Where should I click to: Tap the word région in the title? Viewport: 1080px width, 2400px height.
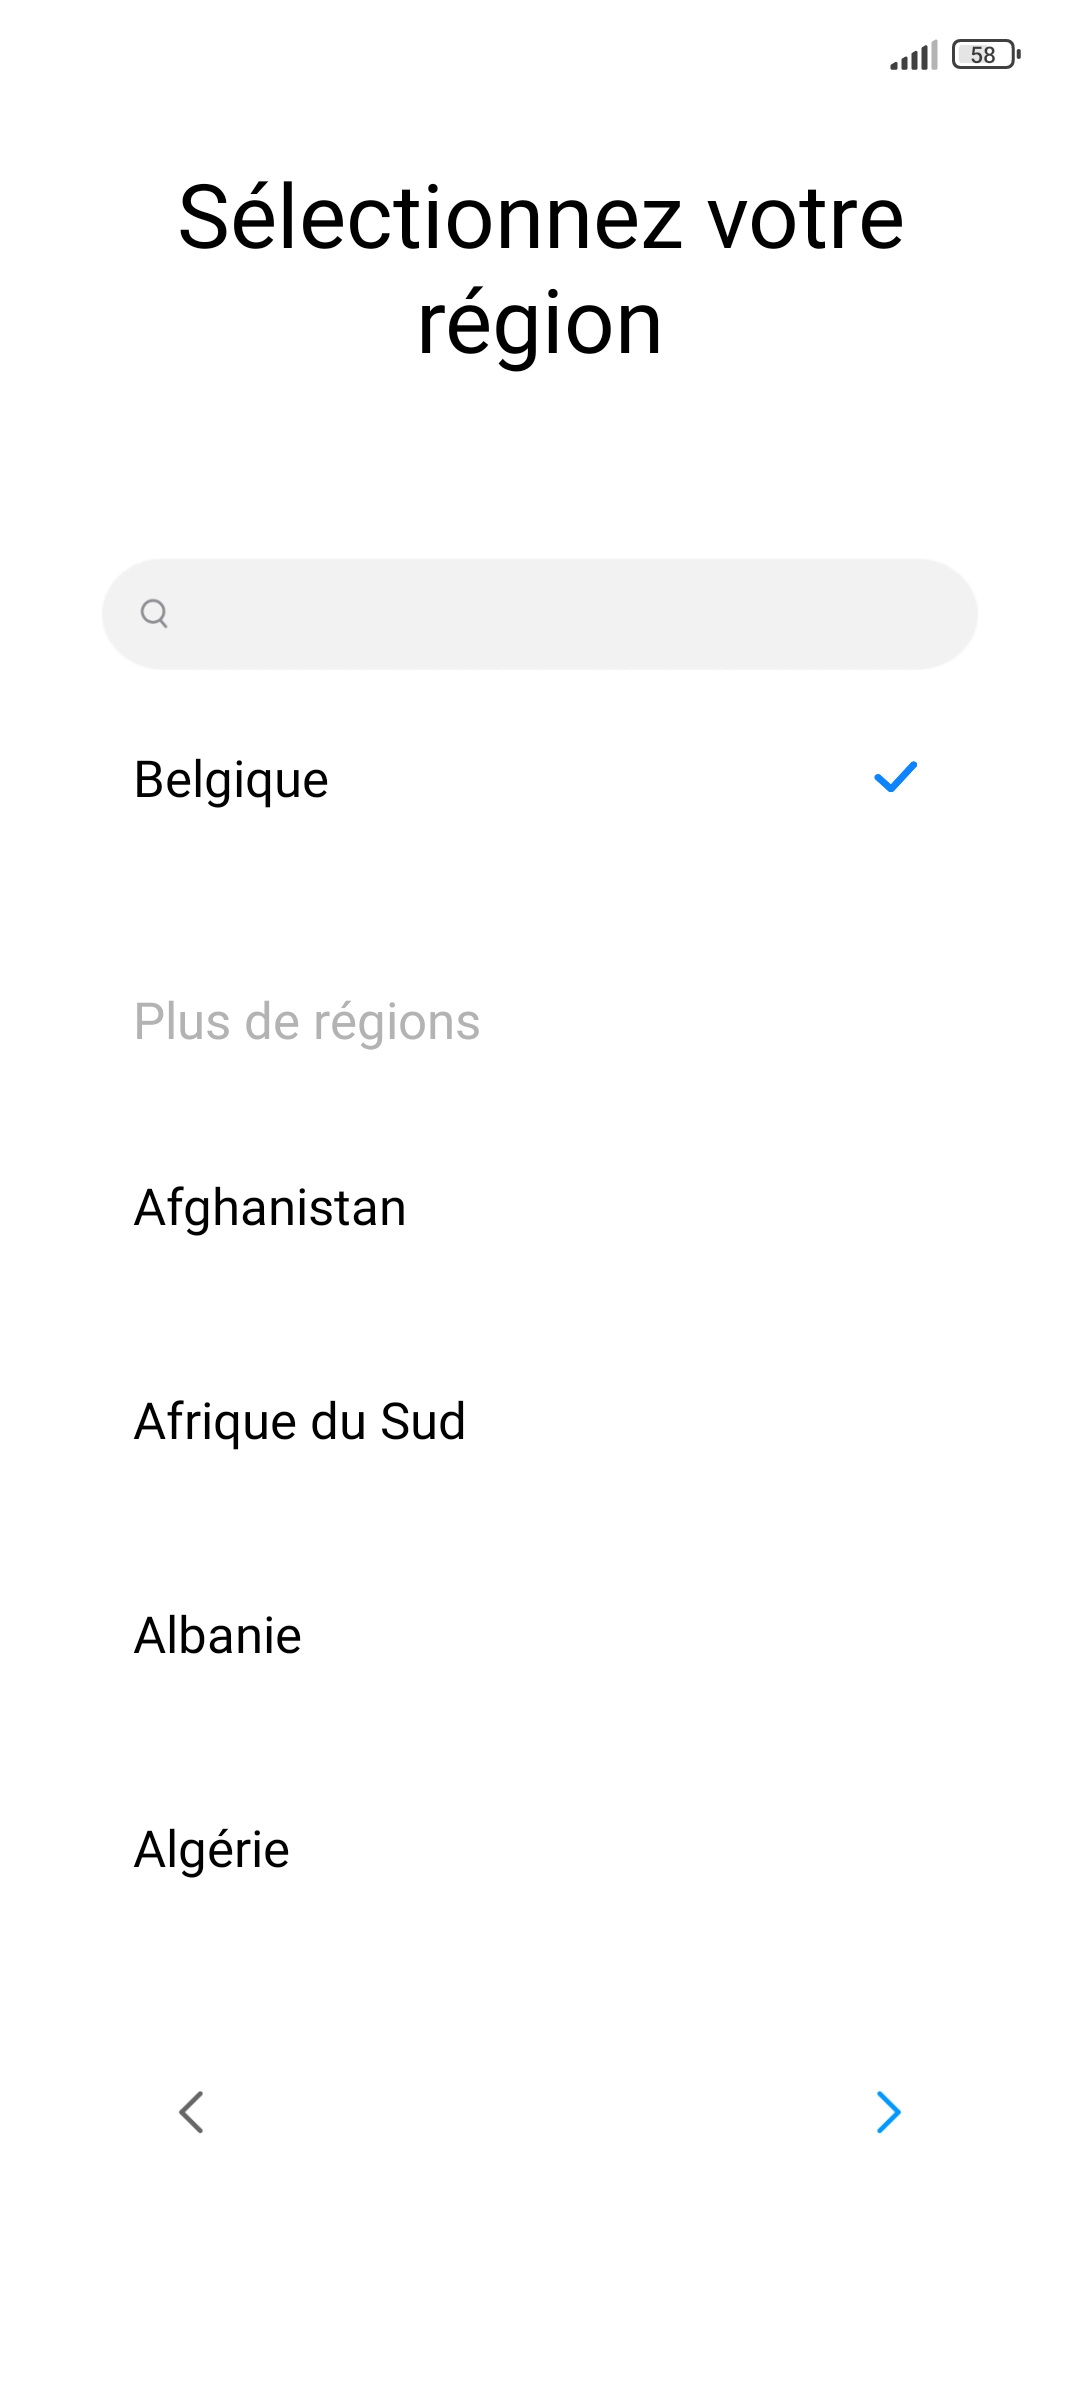[540, 325]
